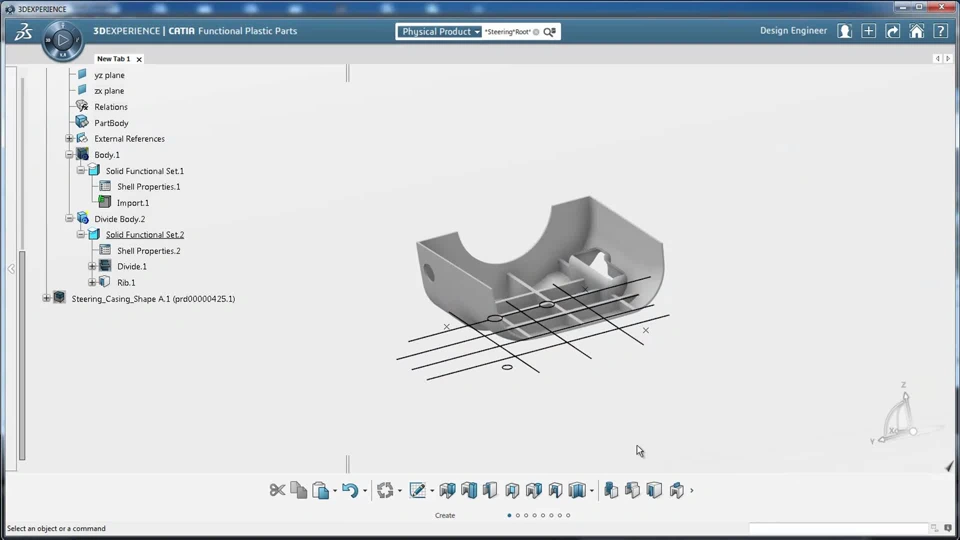Viewport: 960px width, 540px height.
Task: Select Rib.1 in the tree
Action: [x=126, y=282]
